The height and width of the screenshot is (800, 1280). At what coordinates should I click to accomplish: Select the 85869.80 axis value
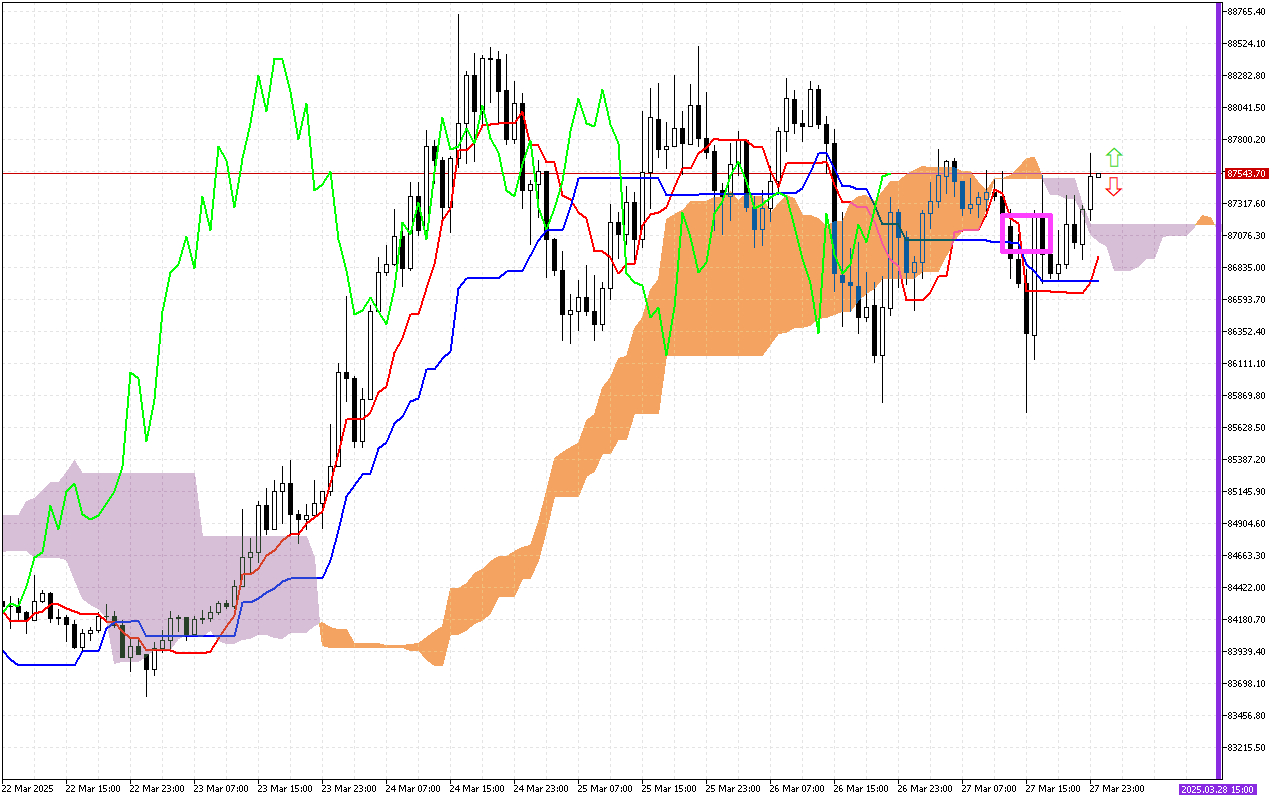click(x=1246, y=396)
